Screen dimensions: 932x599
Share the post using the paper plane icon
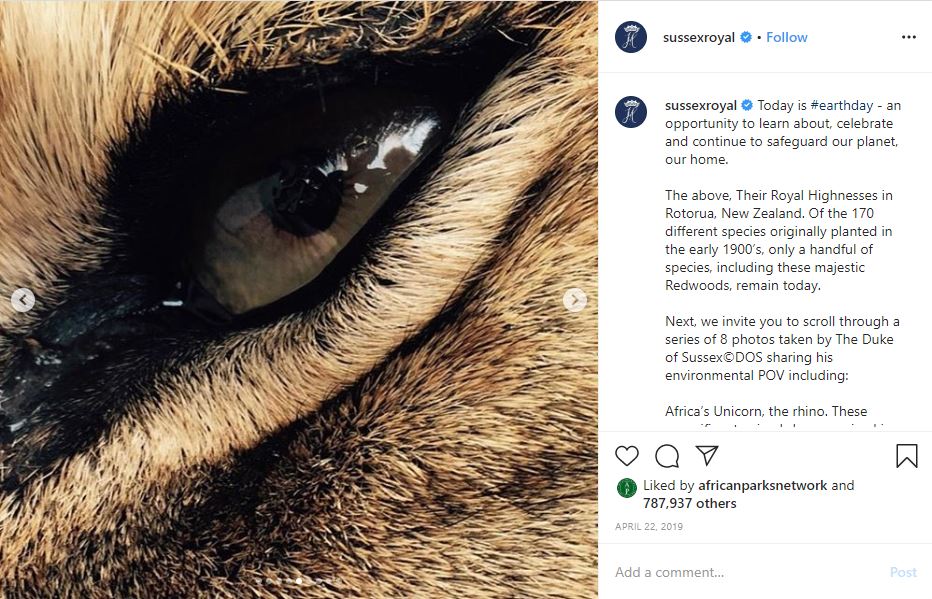pyautogui.click(x=707, y=456)
